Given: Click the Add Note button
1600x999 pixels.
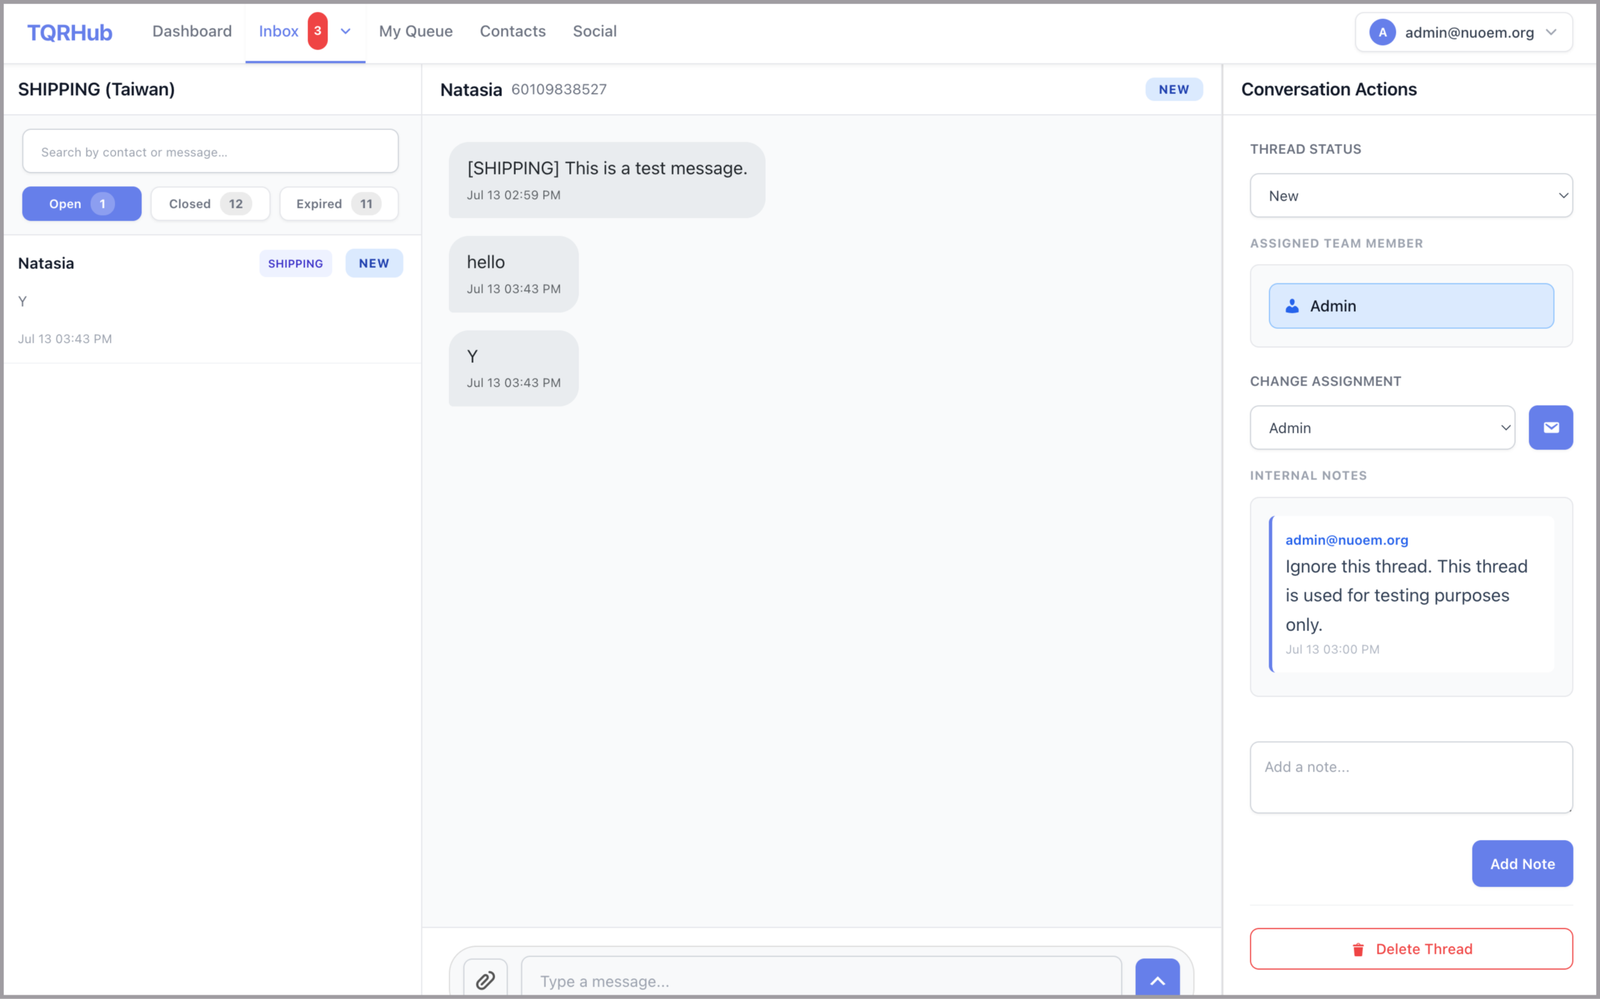Looking at the screenshot, I should tap(1522, 864).
